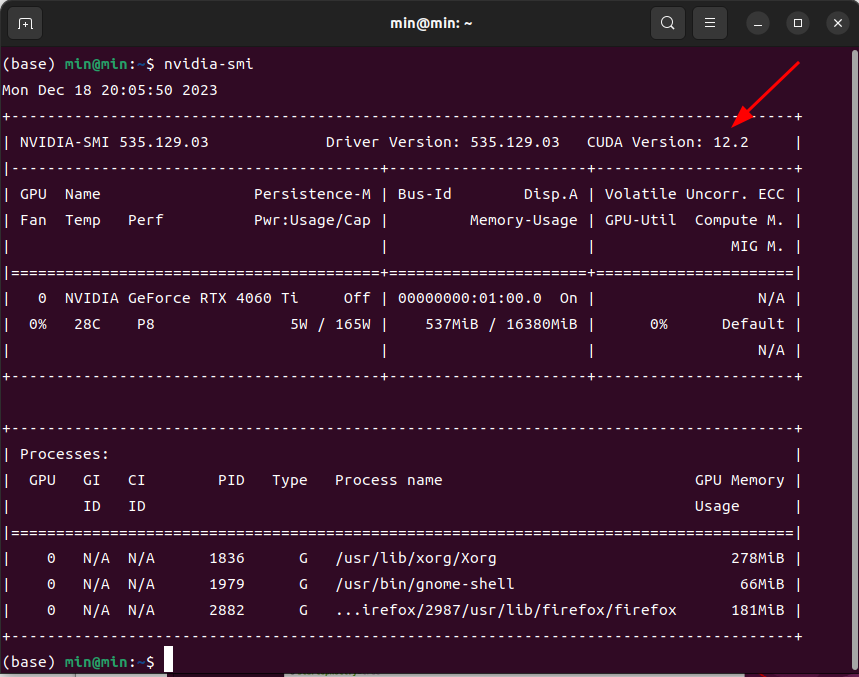Click the 28C temperature value

pyautogui.click(x=87, y=324)
